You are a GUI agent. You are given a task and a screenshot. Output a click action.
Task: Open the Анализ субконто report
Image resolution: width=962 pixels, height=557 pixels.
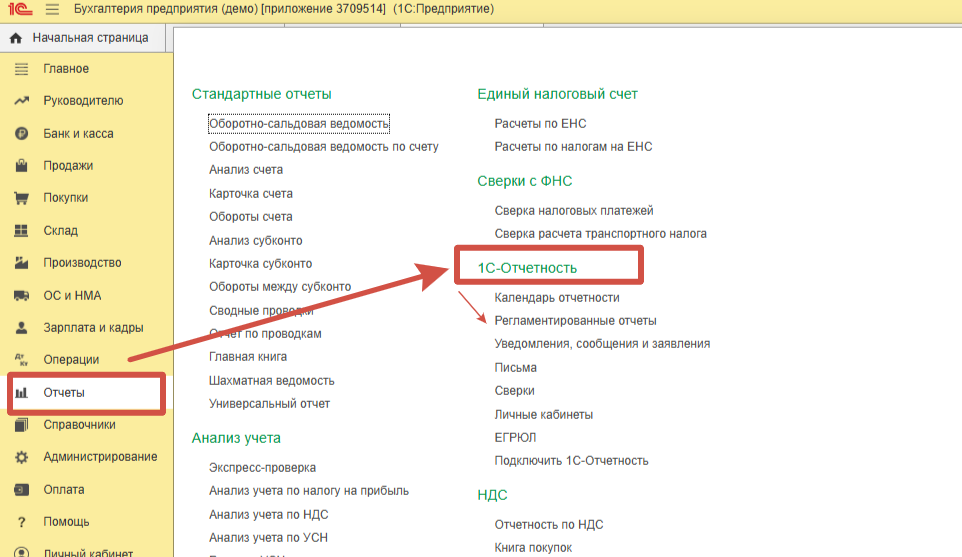pos(256,240)
